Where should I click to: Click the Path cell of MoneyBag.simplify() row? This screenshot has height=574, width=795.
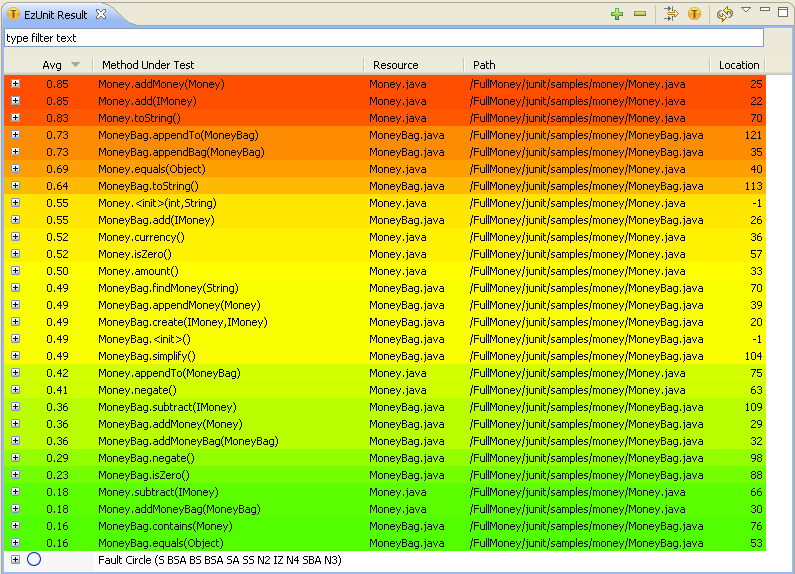click(x=586, y=356)
